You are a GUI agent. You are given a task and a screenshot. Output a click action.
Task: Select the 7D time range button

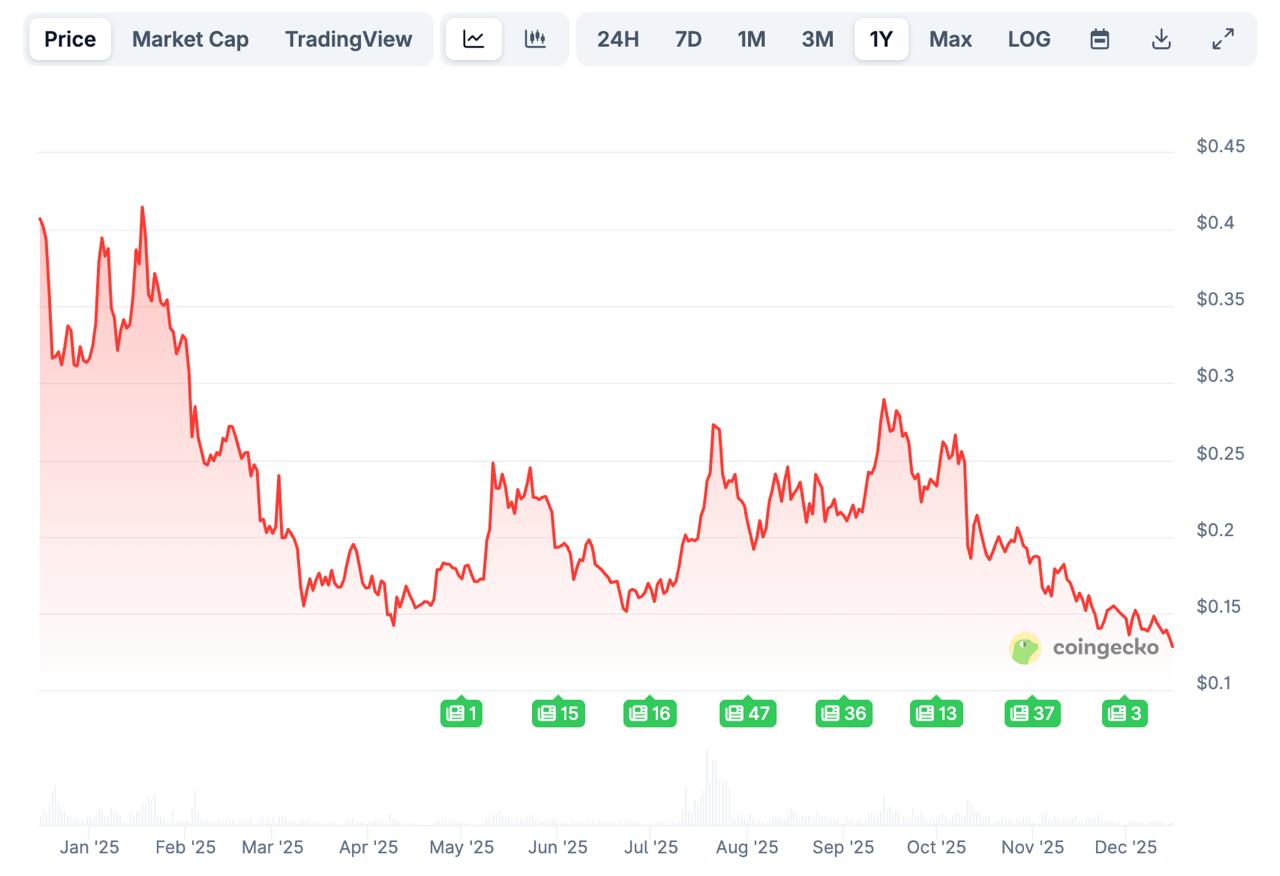click(688, 39)
